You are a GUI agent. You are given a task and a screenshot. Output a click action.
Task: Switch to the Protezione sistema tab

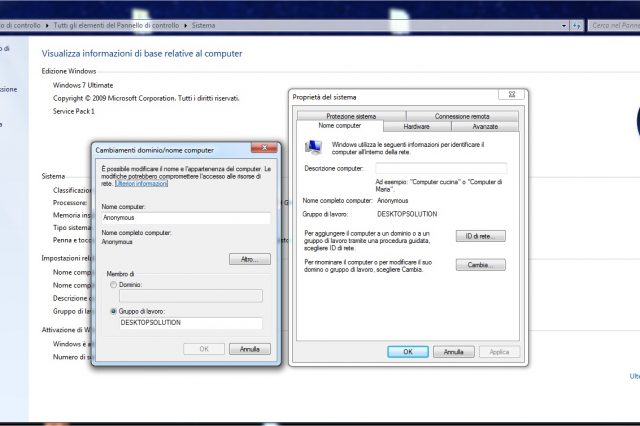(x=351, y=116)
